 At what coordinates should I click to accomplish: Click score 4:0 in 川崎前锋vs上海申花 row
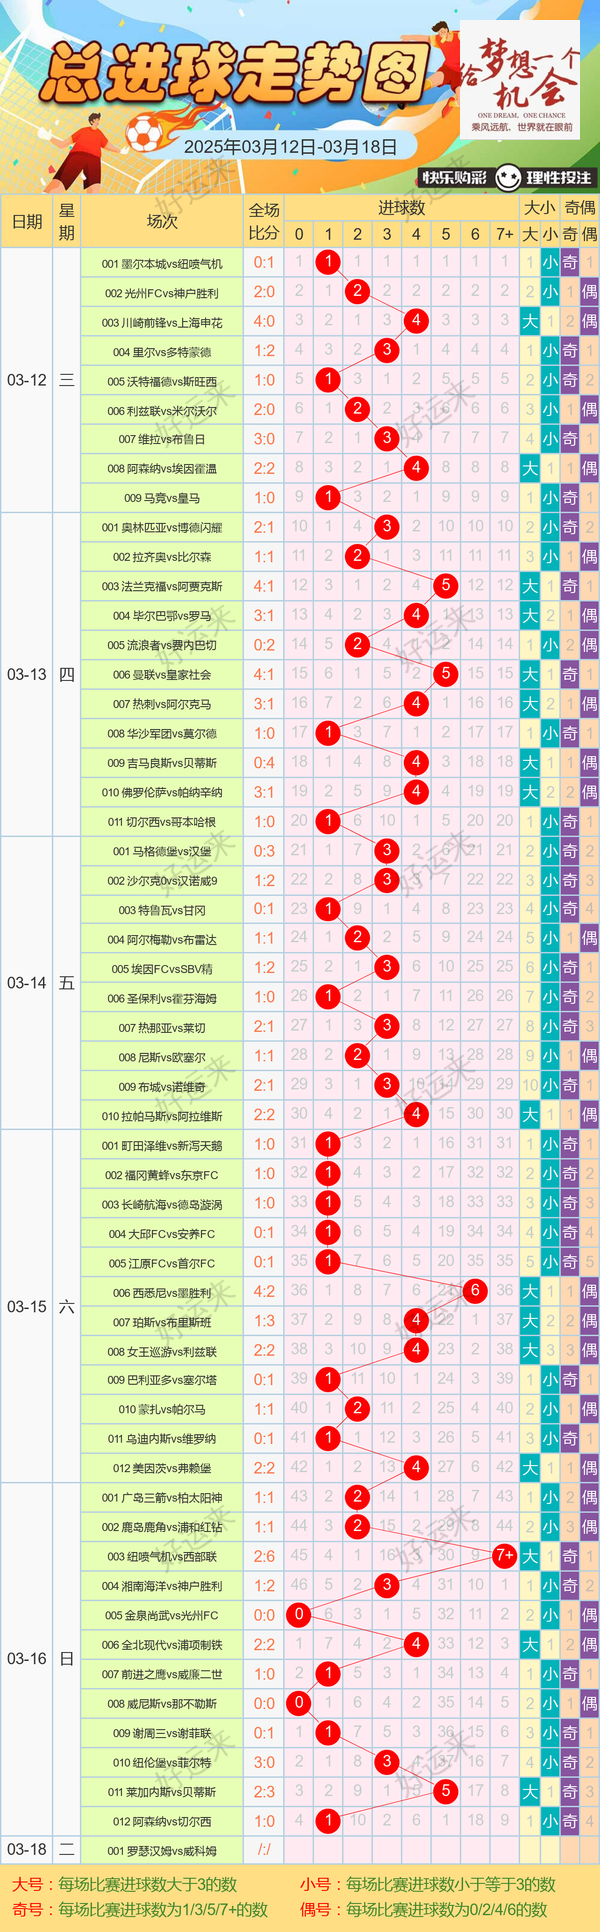pyautogui.click(x=264, y=322)
